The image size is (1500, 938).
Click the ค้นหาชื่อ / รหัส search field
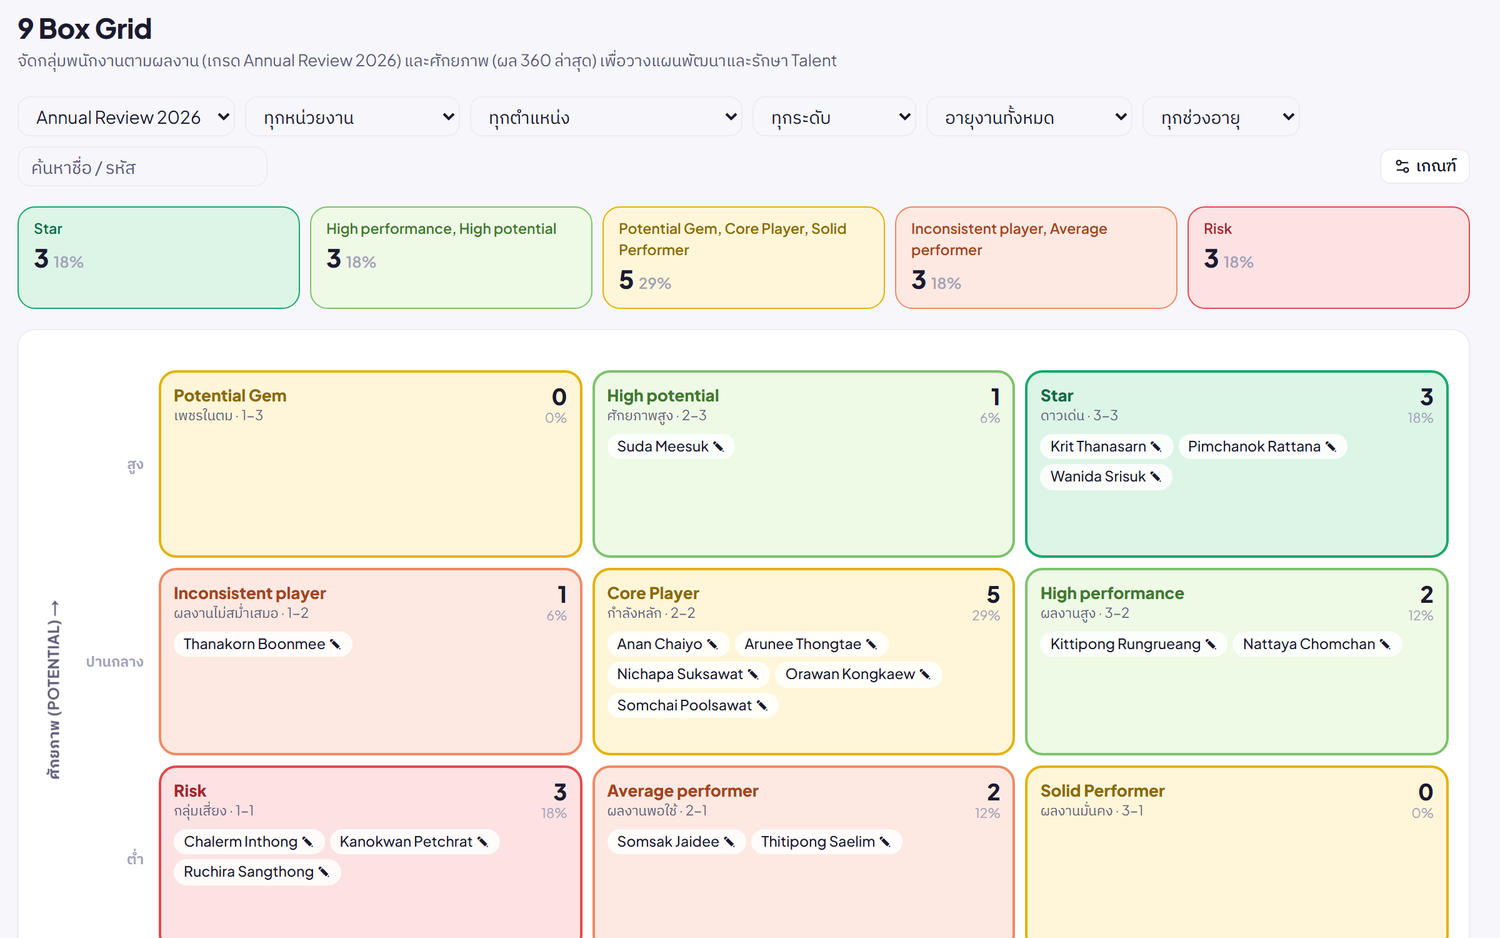142,167
